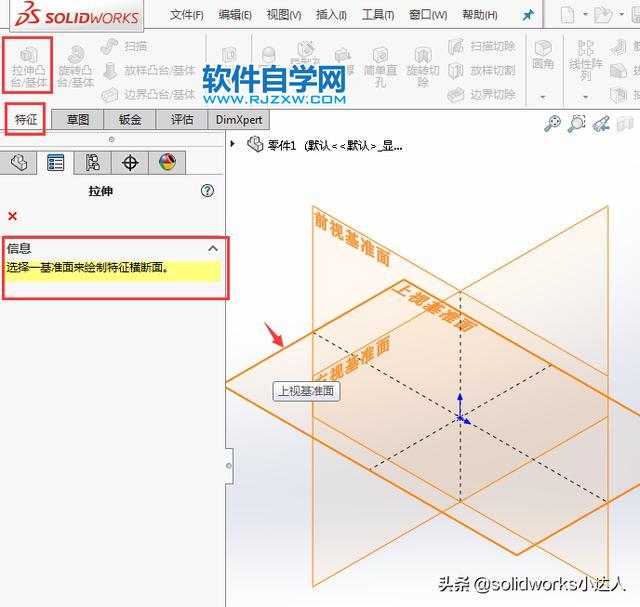The image size is (640, 607).
Task: Switch to the 评估 tab
Action: 182,120
